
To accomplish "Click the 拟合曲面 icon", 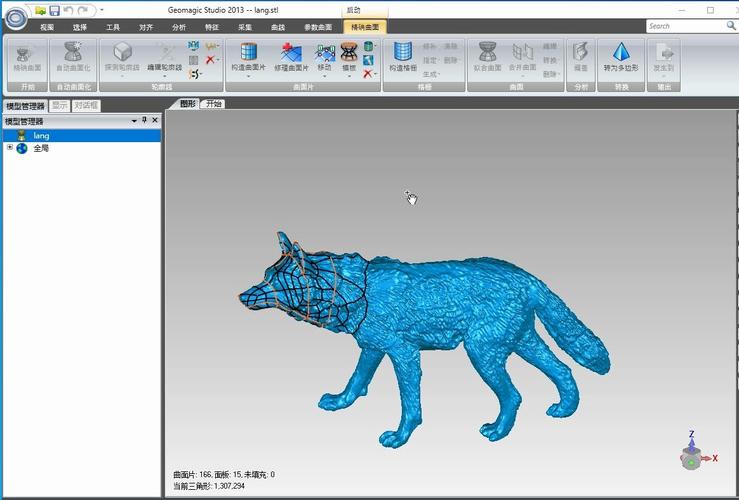I will (x=487, y=51).
